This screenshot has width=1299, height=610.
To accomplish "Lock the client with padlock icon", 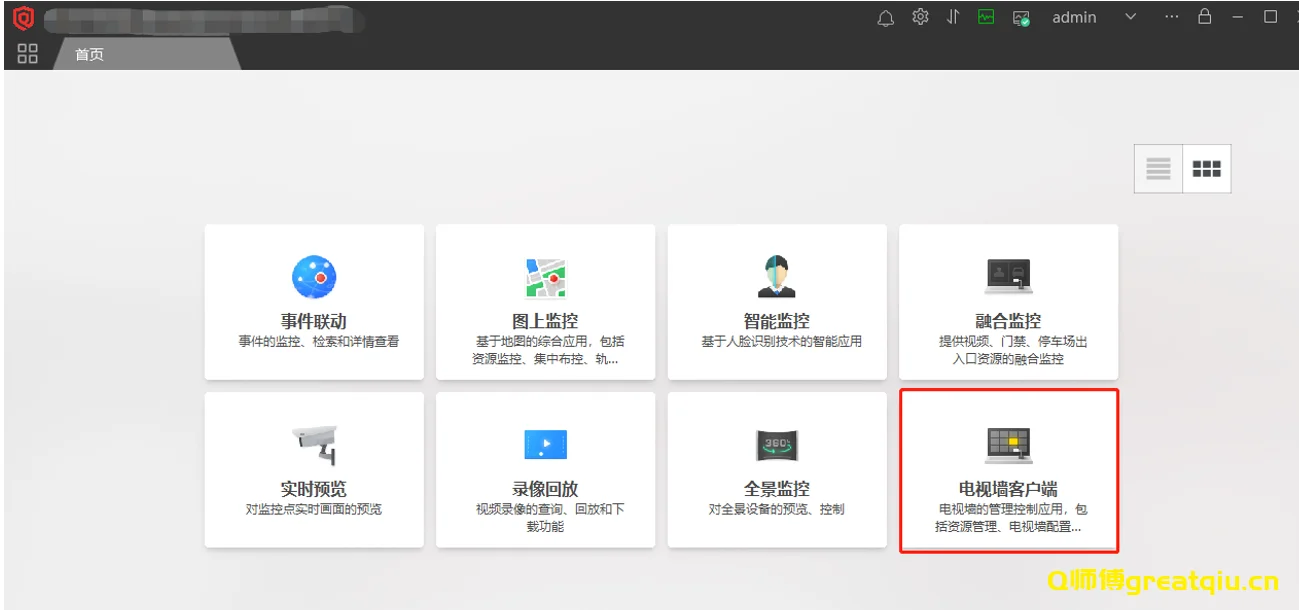I will (x=1205, y=17).
